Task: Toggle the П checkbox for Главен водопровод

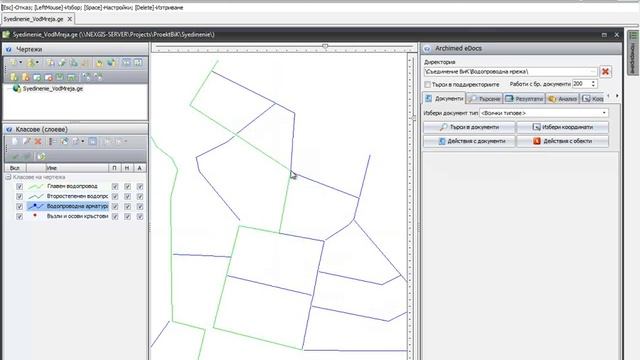Action: click(115, 187)
